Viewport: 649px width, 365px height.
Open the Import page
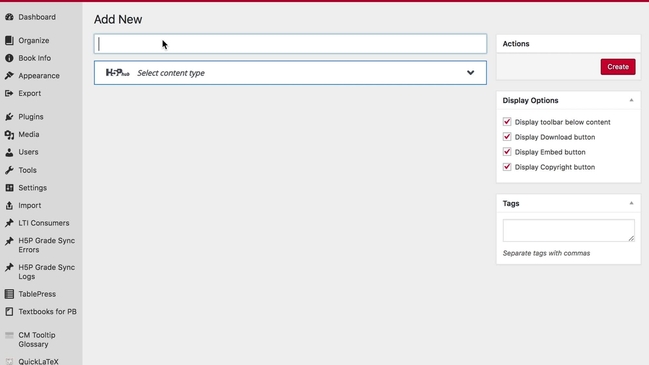click(x=29, y=205)
